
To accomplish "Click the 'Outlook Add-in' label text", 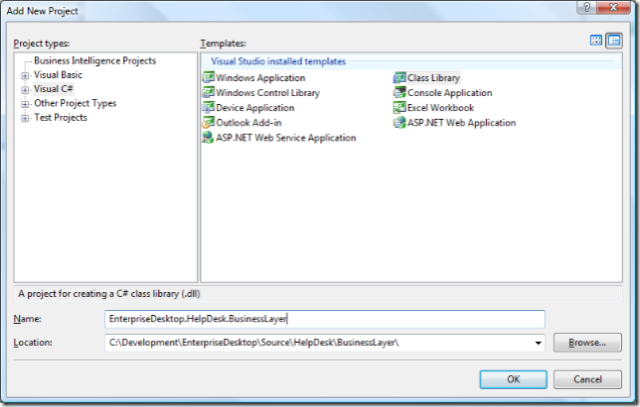I will tap(249, 122).
